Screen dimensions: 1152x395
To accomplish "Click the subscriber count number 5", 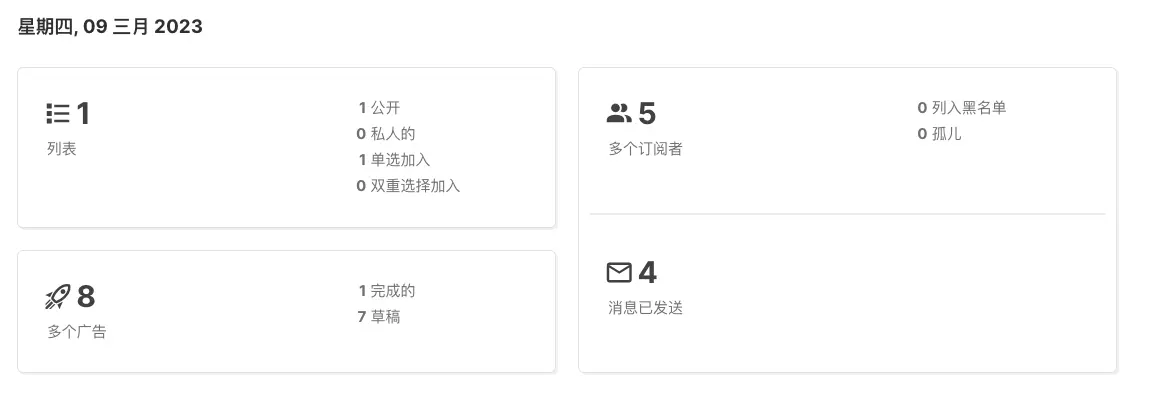I will pos(647,114).
